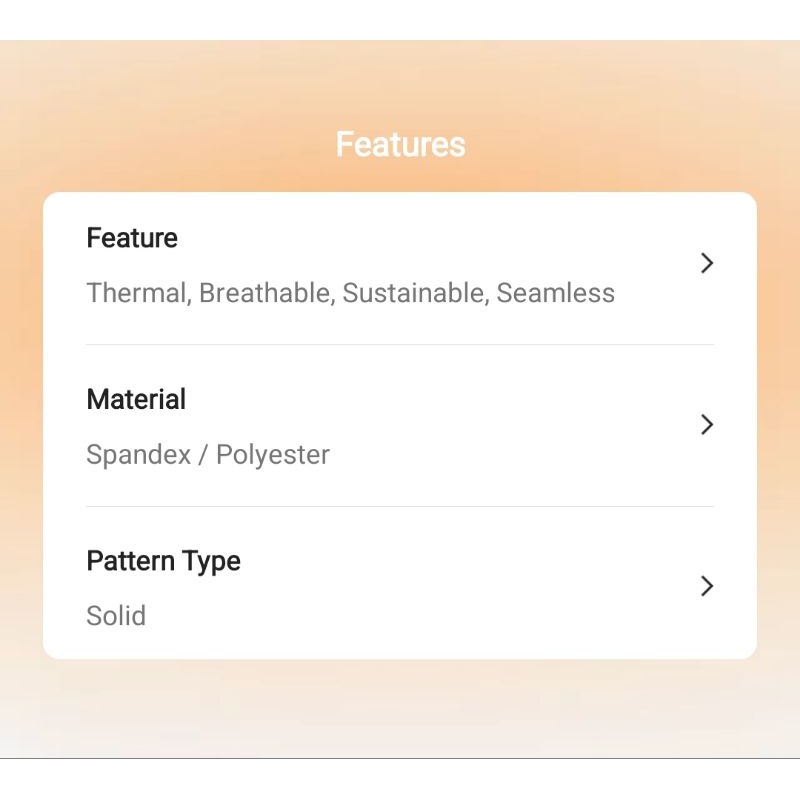Viewport: 800px width, 800px height.
Task: Select the "Solid" pattern value
Action: click(x=116, y=616)
